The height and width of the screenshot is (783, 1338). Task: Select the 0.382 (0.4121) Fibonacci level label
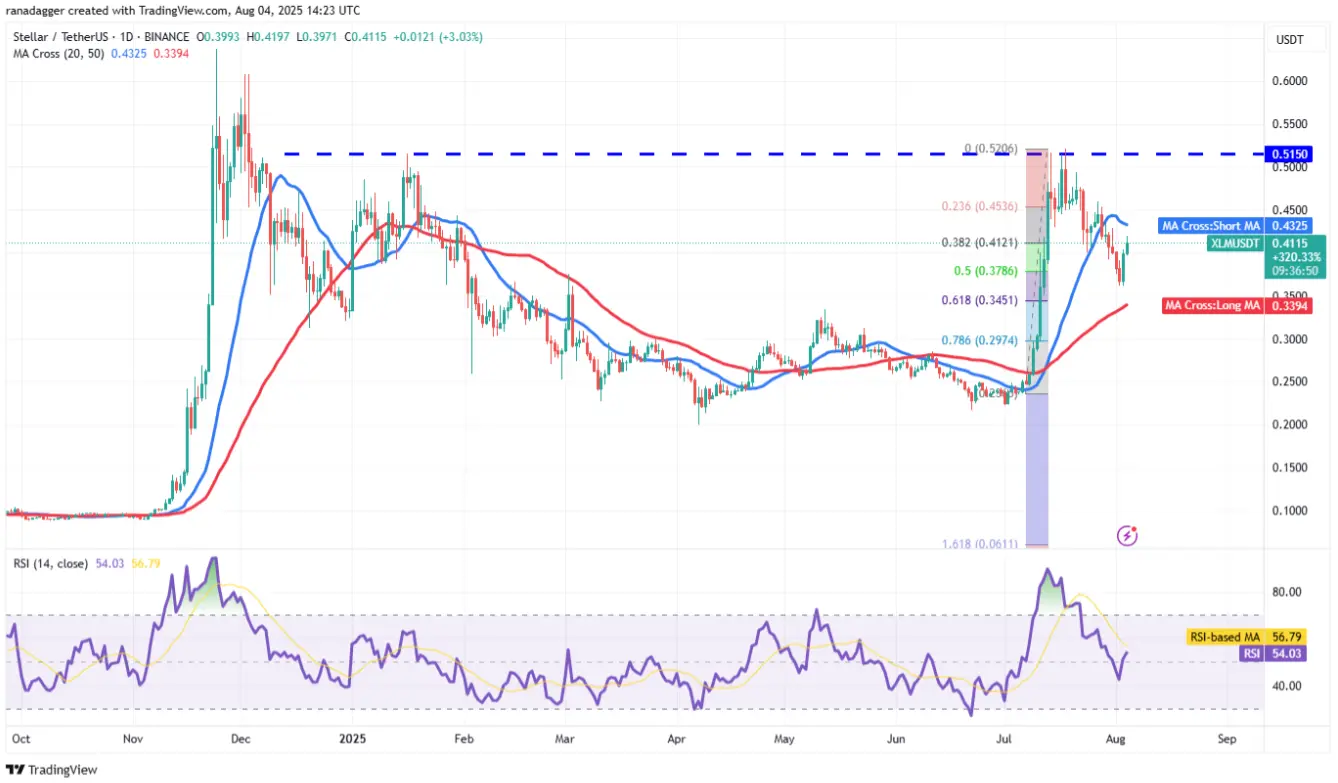tap(979, 243)
